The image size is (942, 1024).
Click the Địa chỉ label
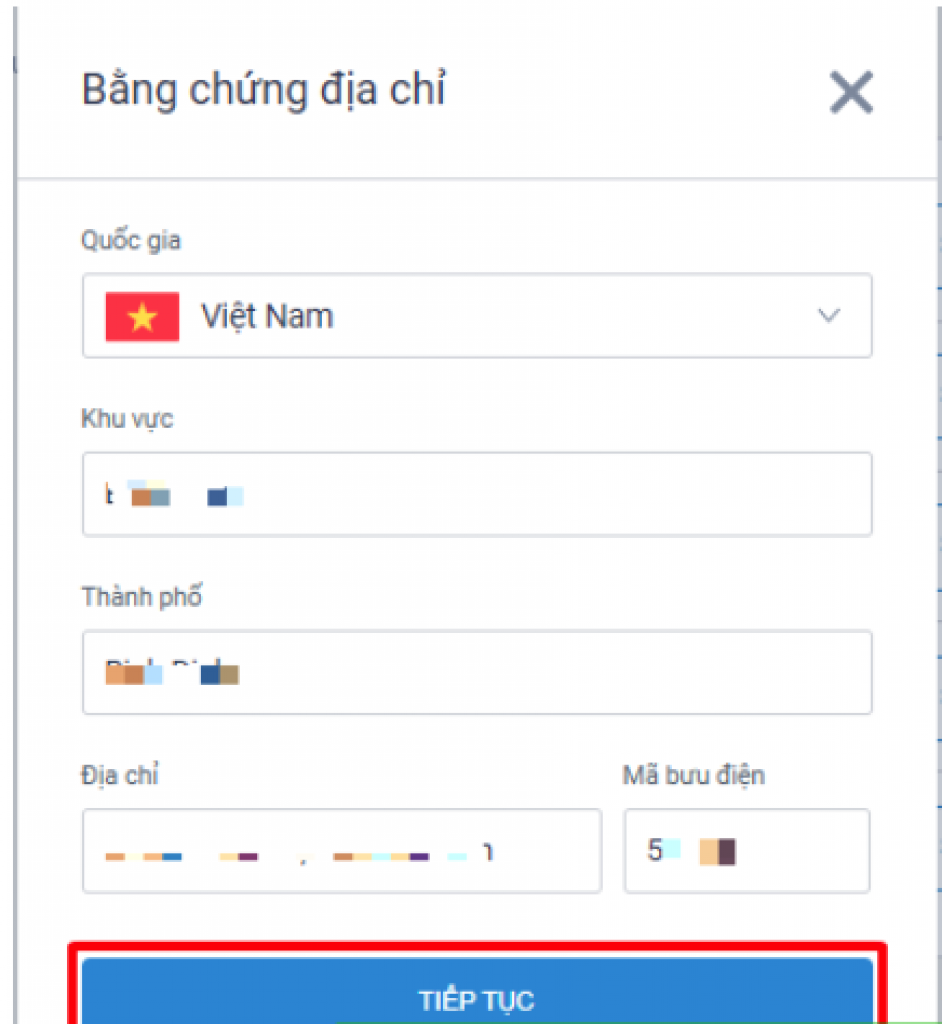pos(120,775)
